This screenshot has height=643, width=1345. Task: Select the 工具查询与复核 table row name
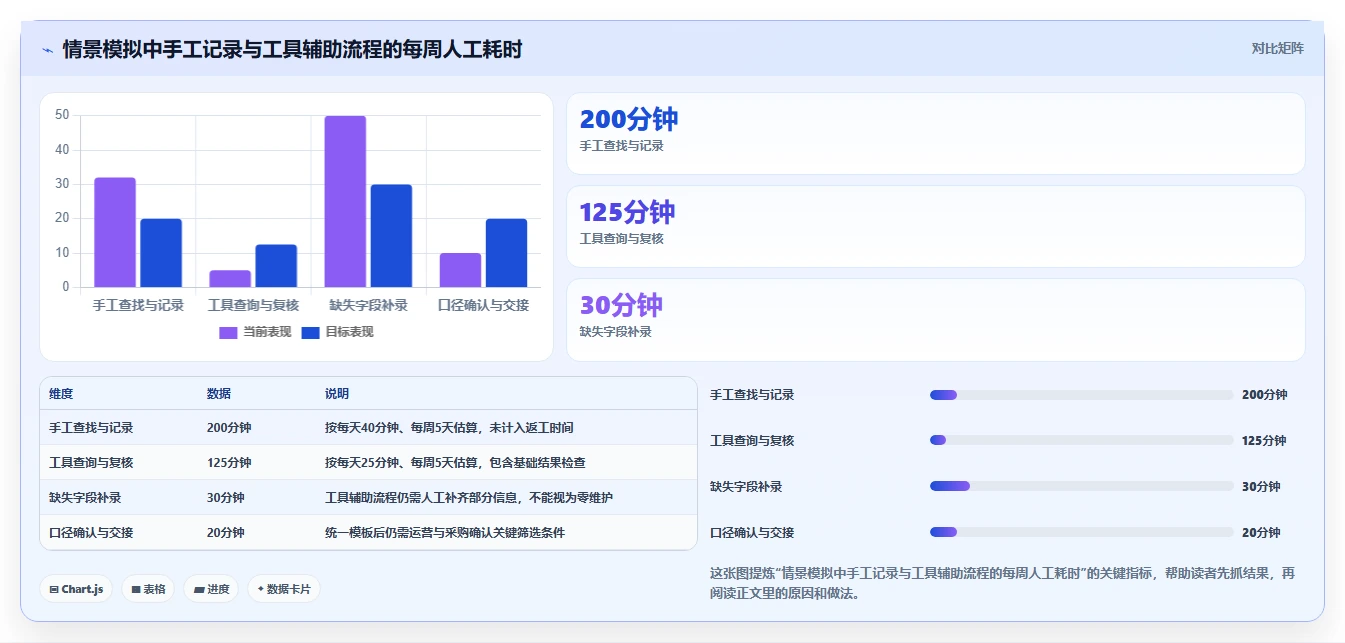tap(91, 462)
